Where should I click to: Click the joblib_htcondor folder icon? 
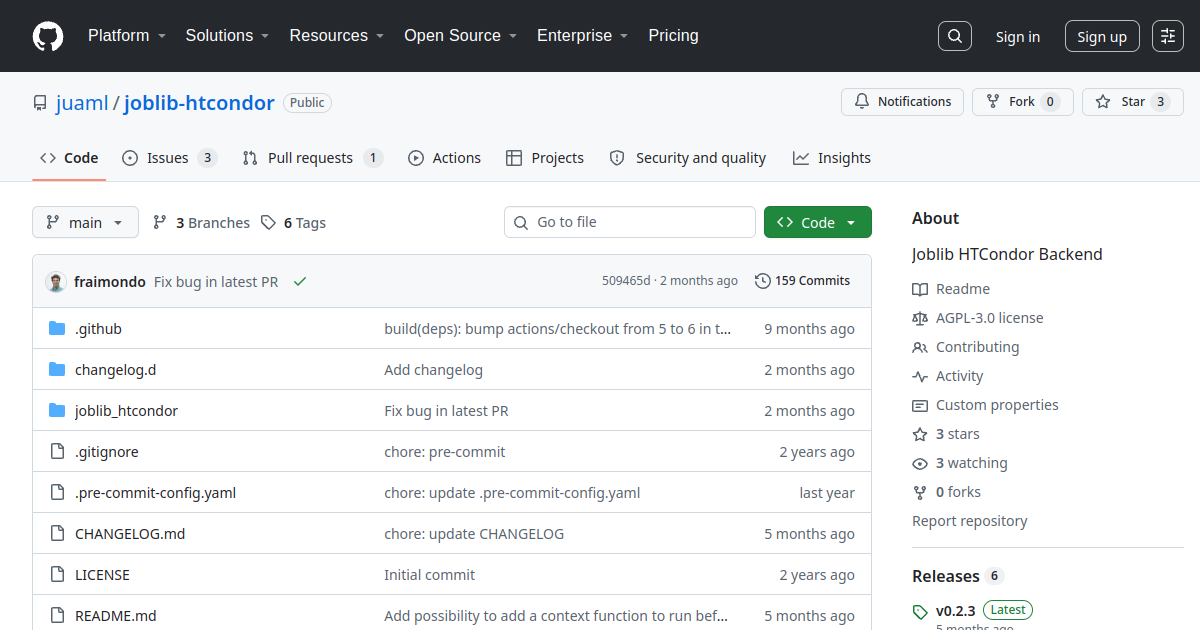tap(57, 411)
